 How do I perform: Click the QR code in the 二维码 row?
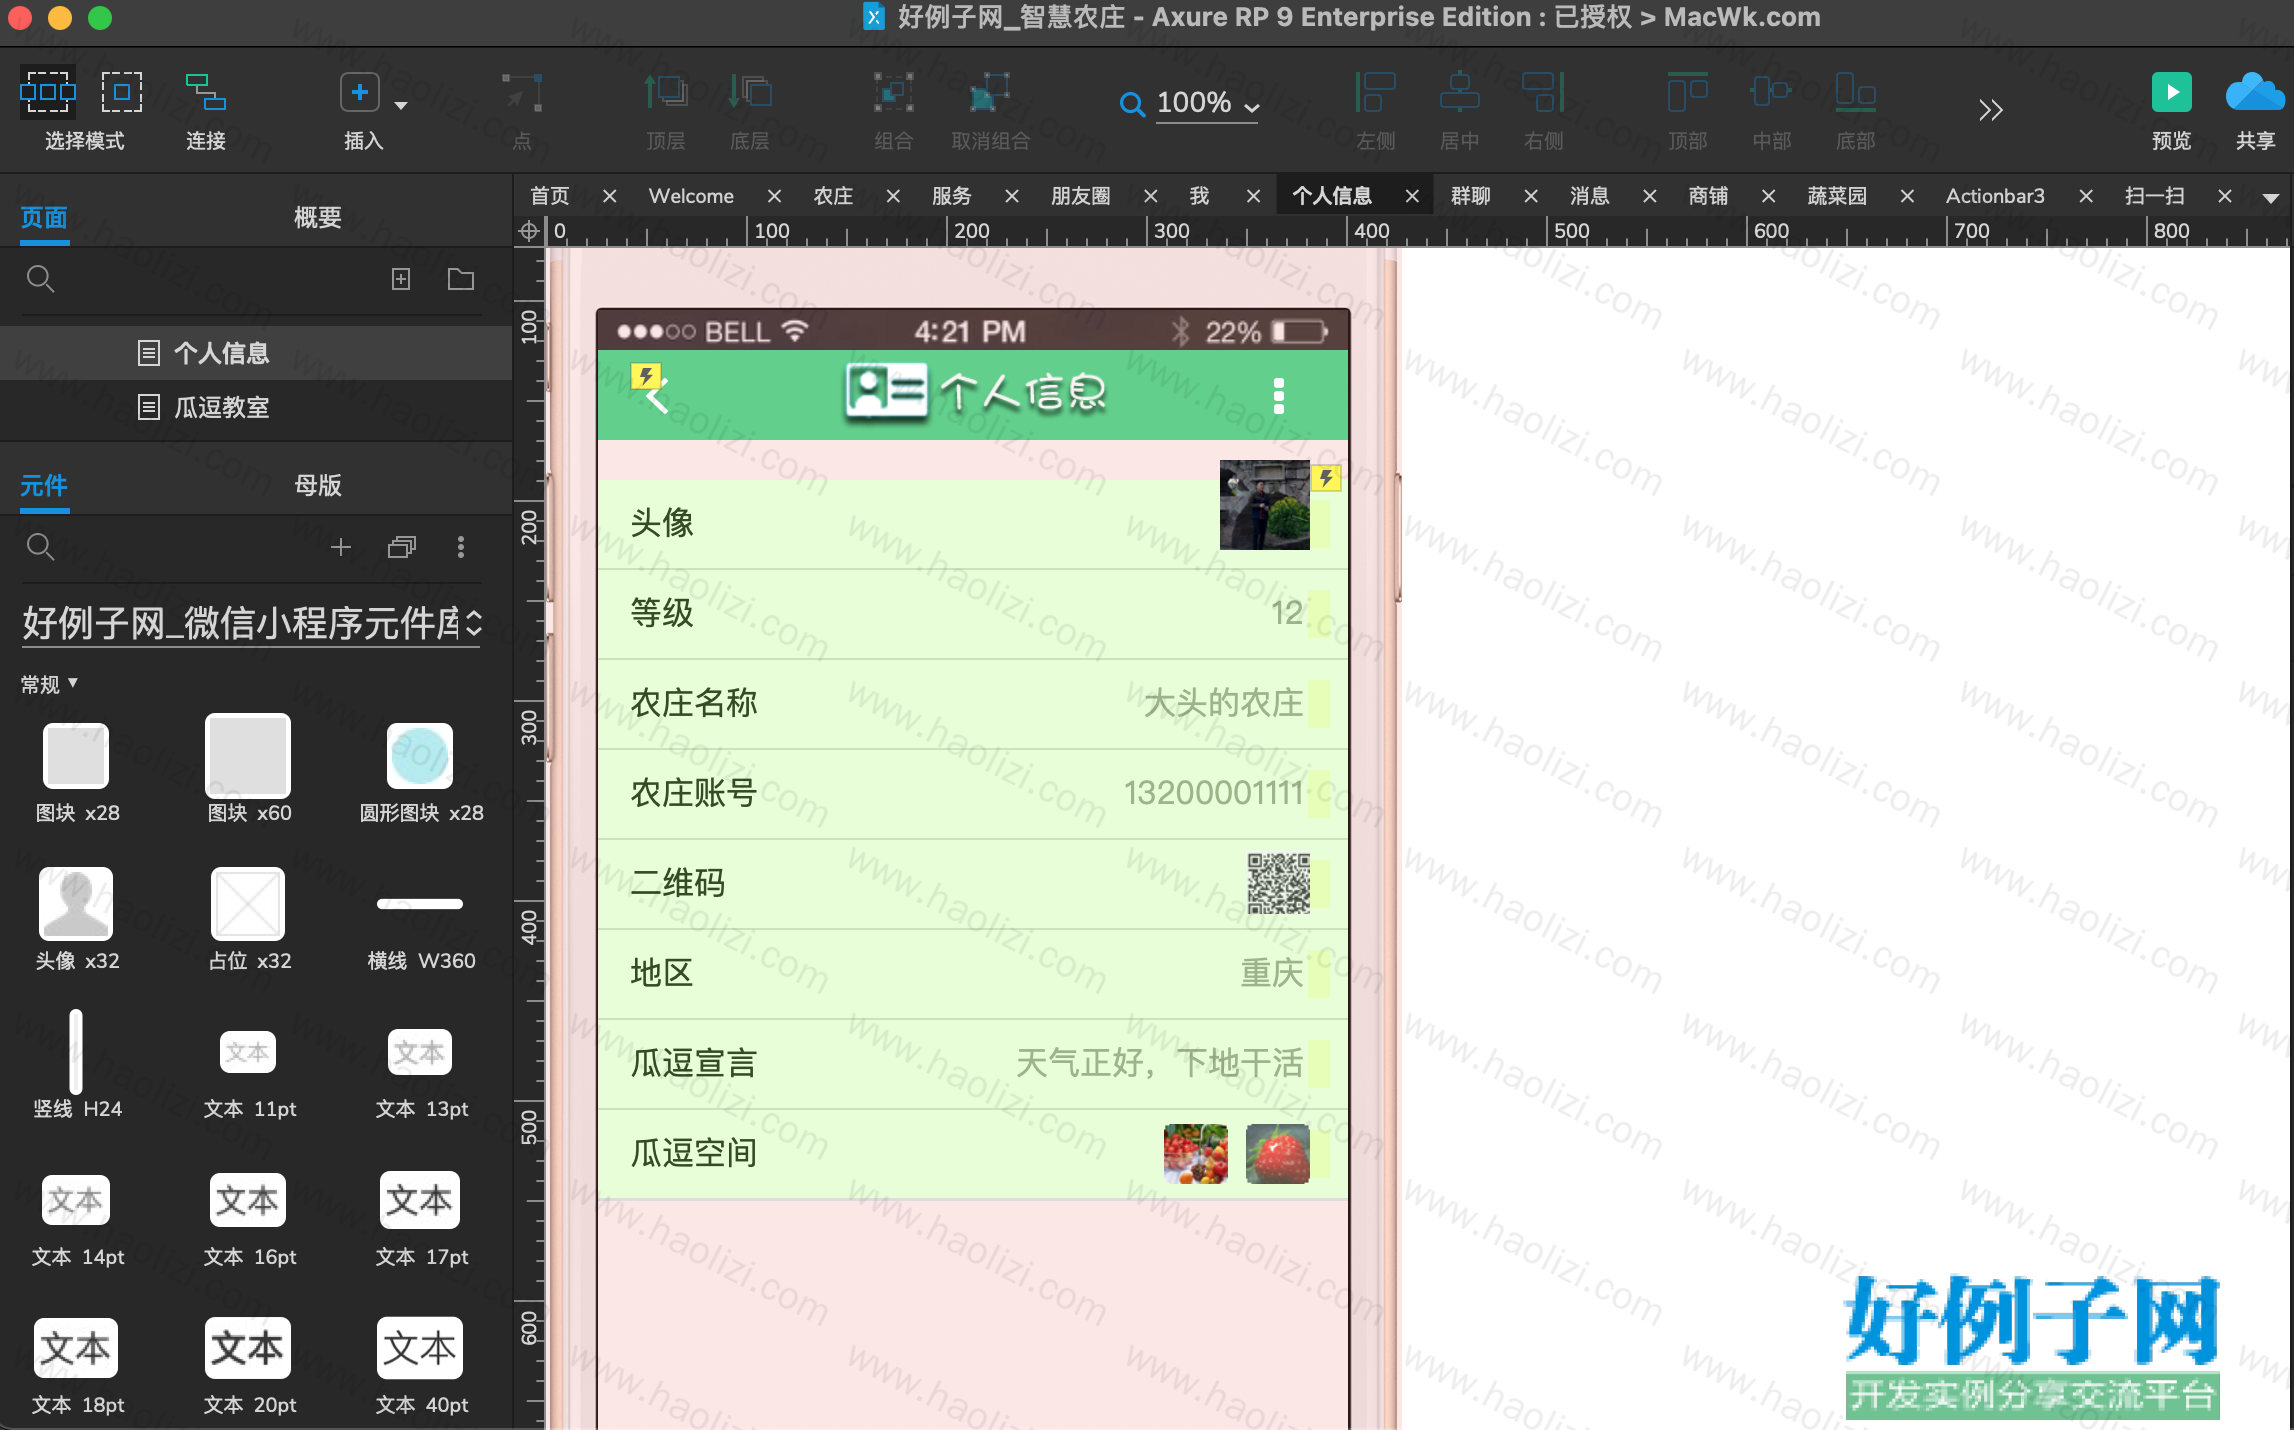[x=1278, y=883]
